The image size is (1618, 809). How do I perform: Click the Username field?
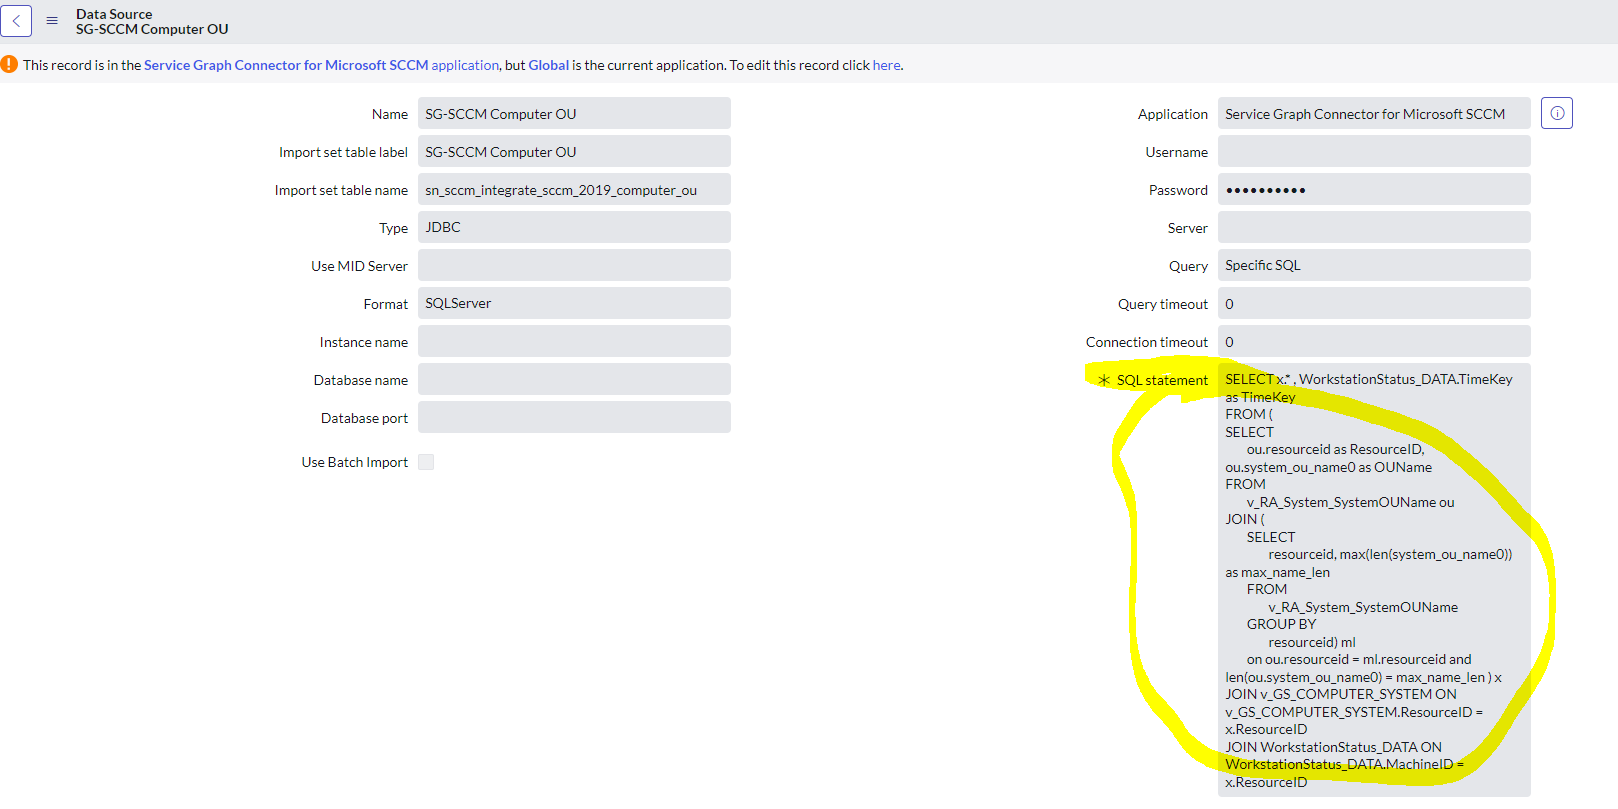point(1374,151)
